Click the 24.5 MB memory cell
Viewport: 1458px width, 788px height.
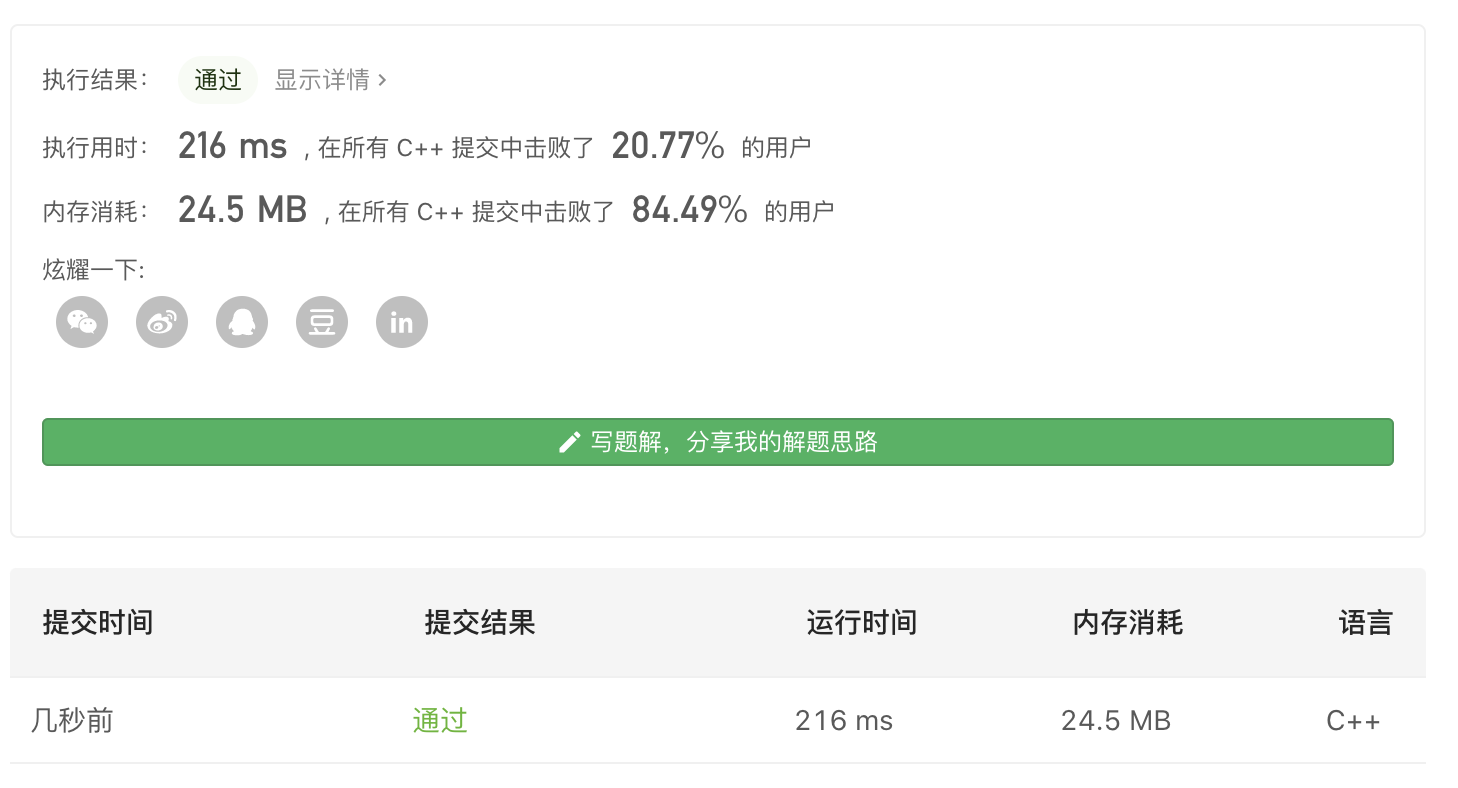click(x=1116, y=720)
